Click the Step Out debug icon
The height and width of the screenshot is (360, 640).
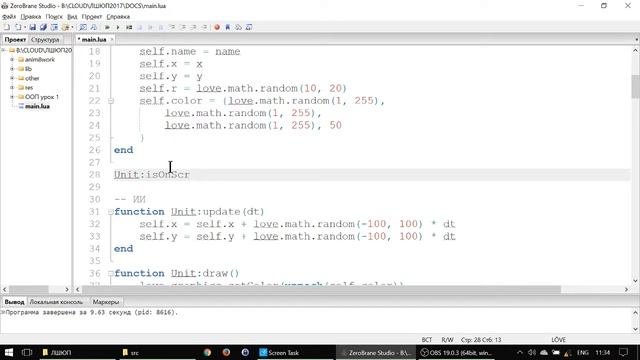click(193, 27)
